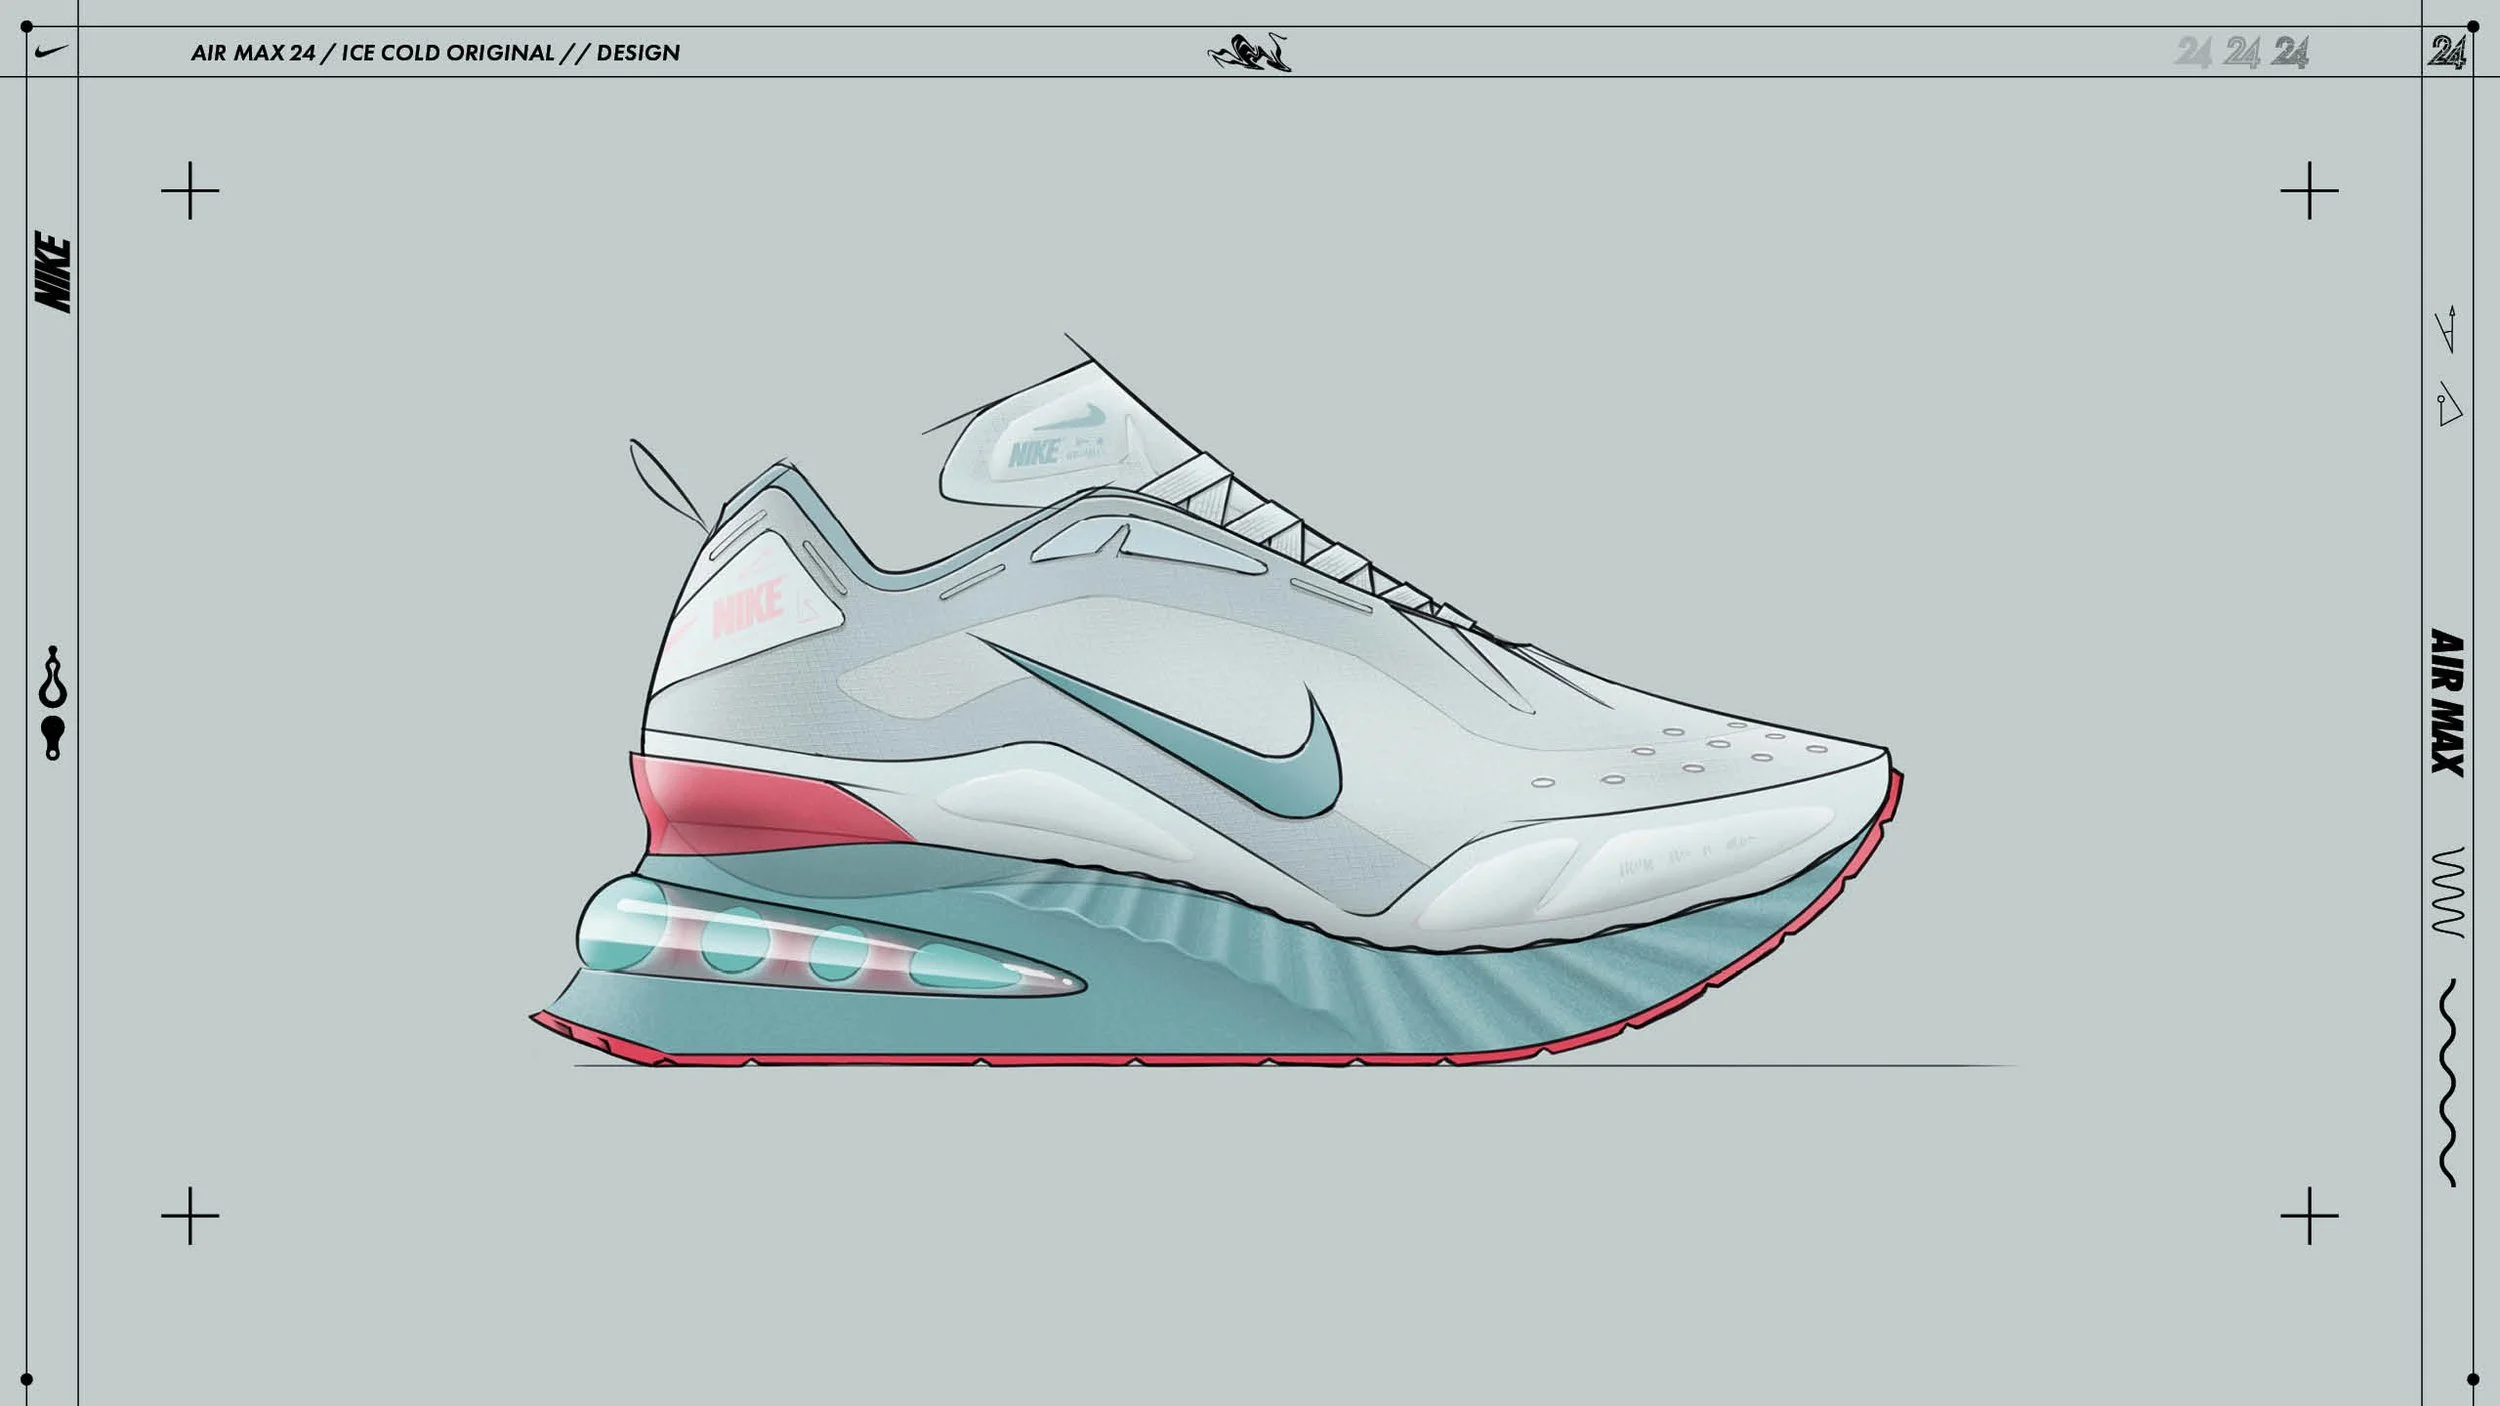
Task: Expand the bottom-right crosshair registration marker
Action: (x=2312, y=1215)
